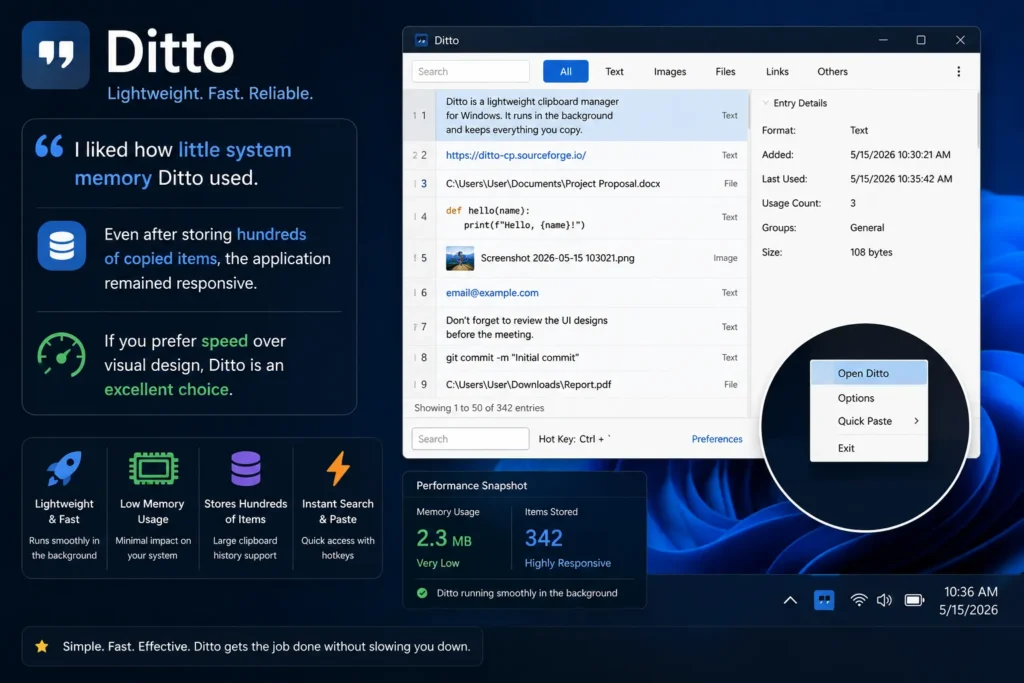Select the screenshot thumbnail in entry 5
The width and height of the screenshot is (1024, 683).
(460, 259)
